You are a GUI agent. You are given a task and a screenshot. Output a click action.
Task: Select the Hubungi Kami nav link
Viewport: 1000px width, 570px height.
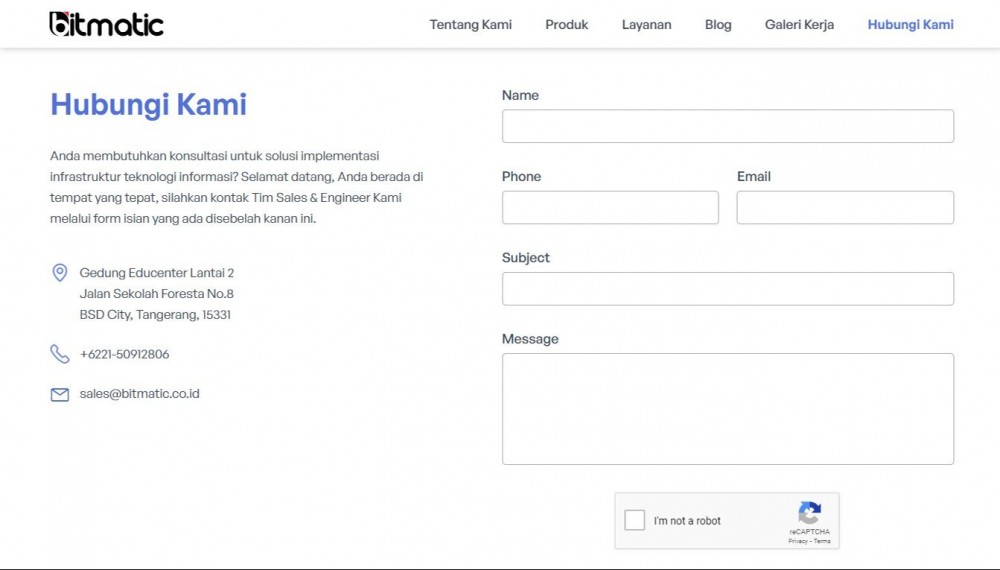(x=911, y=24)
